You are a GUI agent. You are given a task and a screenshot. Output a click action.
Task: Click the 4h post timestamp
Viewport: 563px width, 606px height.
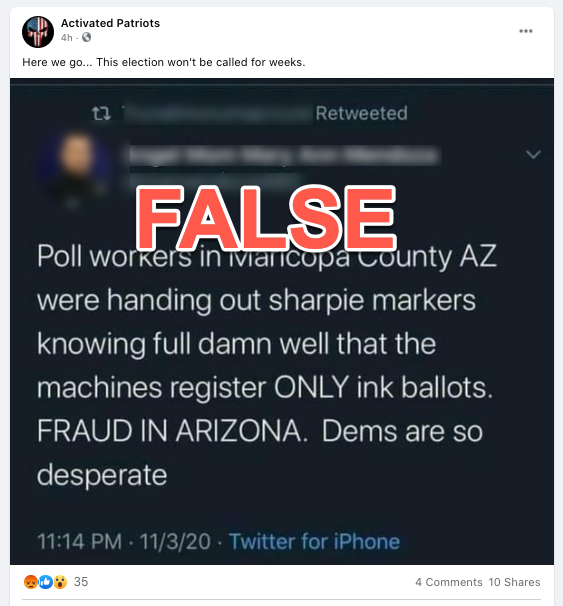(66, 37)
